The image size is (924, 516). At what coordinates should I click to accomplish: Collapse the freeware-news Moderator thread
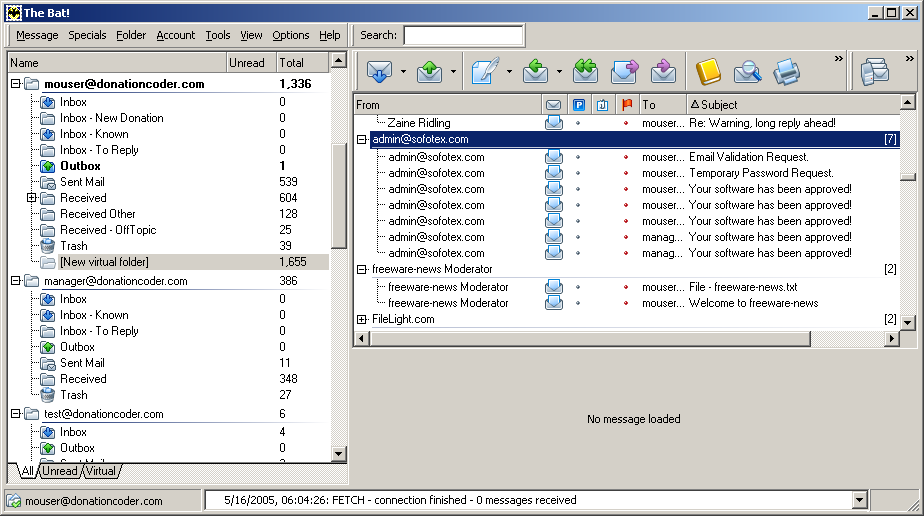[x=362, y=269]
